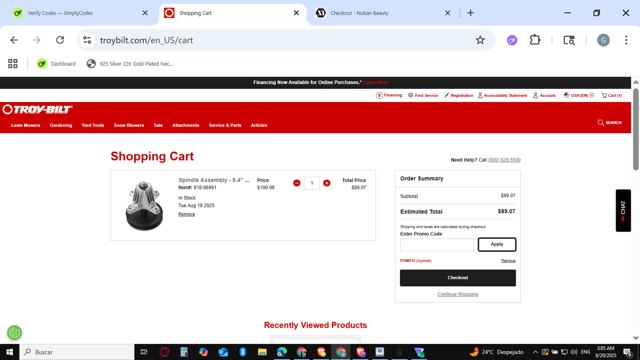Click the Enter Promo Code field

pos(437,244)
